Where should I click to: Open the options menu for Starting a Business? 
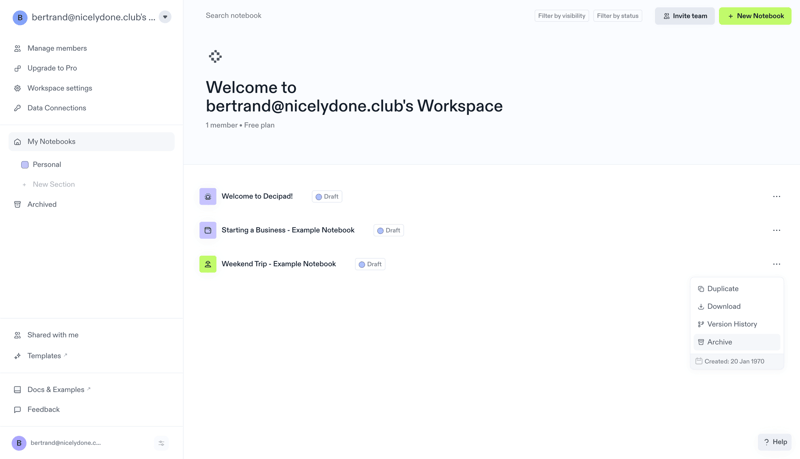pyautogui.click(x=776, y=231)
